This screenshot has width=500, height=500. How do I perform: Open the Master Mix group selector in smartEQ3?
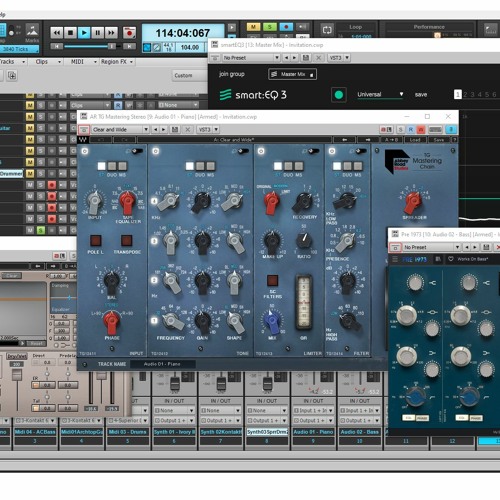point(292,74)
